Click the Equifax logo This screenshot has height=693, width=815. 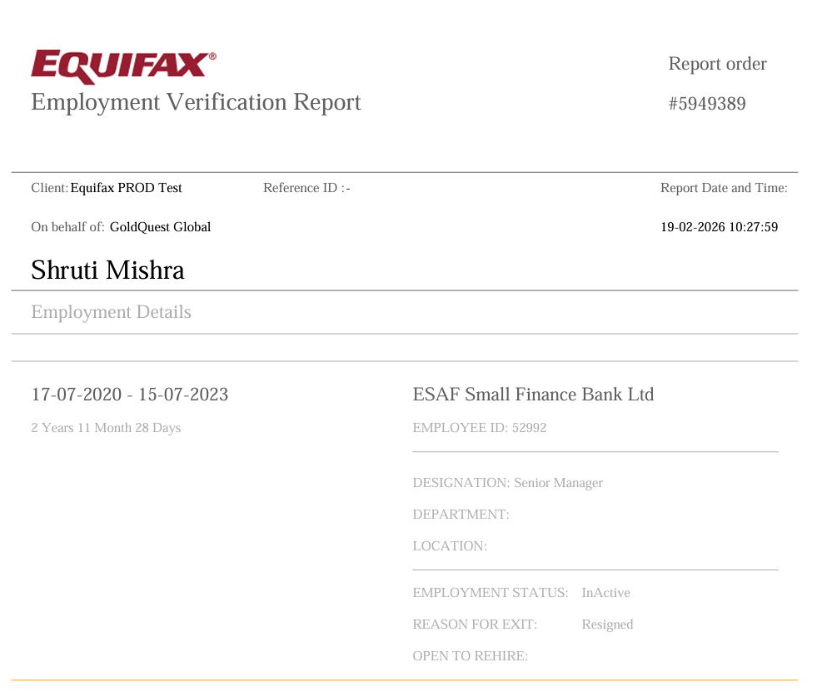tap(123, 67)
